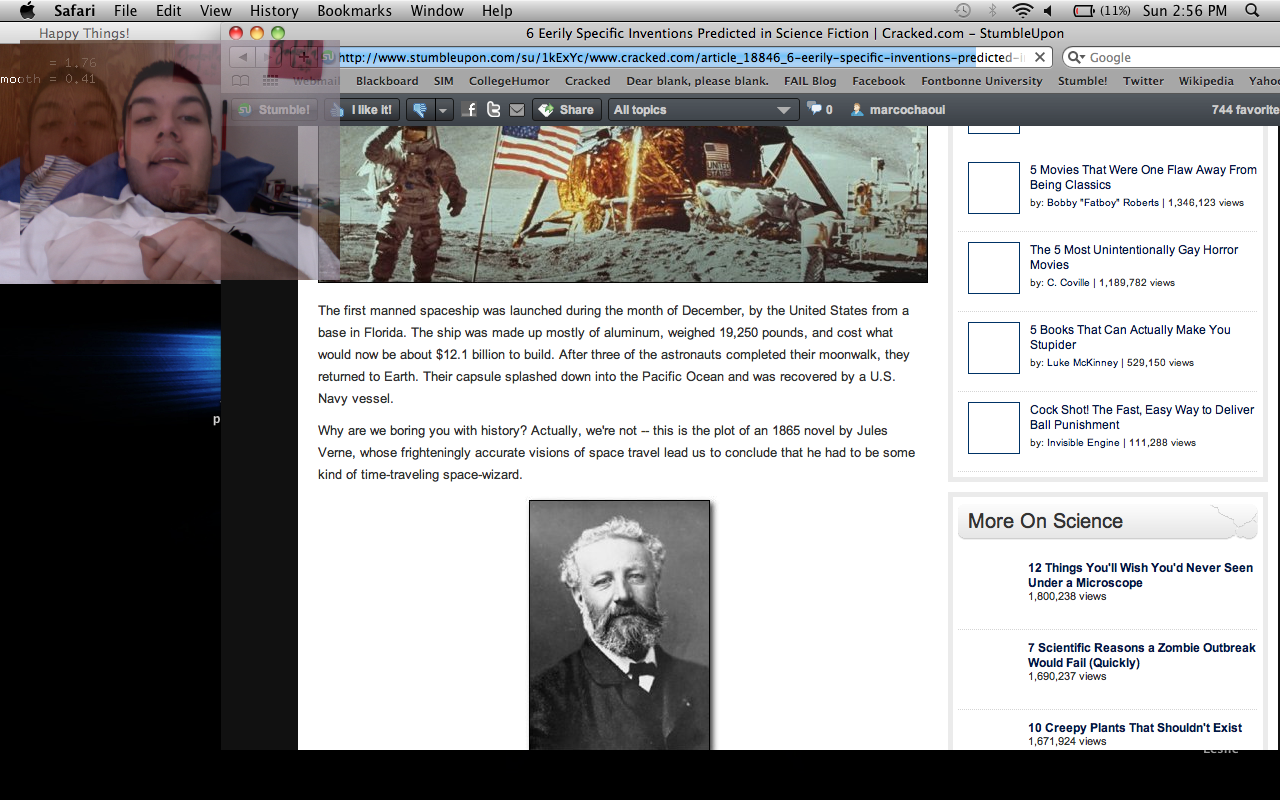Click the email envelope icon in StumbleUpon bar
The height and width of the screenshot is (800, 1280).
(516, 110)
